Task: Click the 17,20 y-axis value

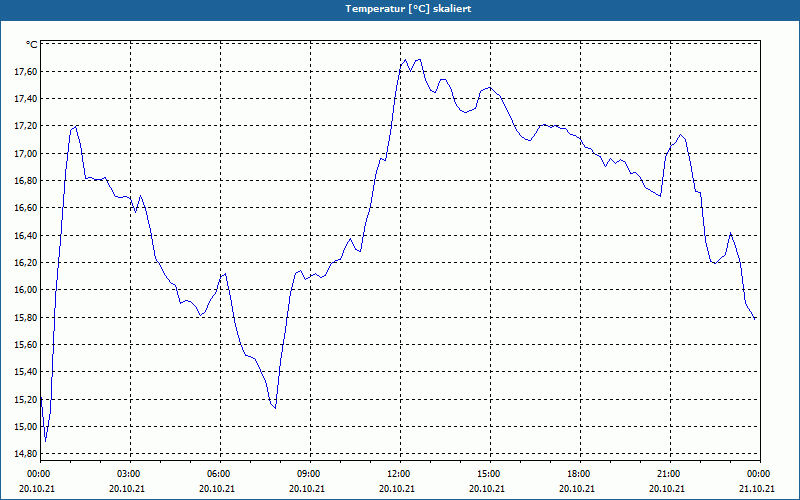Action: 26,127
